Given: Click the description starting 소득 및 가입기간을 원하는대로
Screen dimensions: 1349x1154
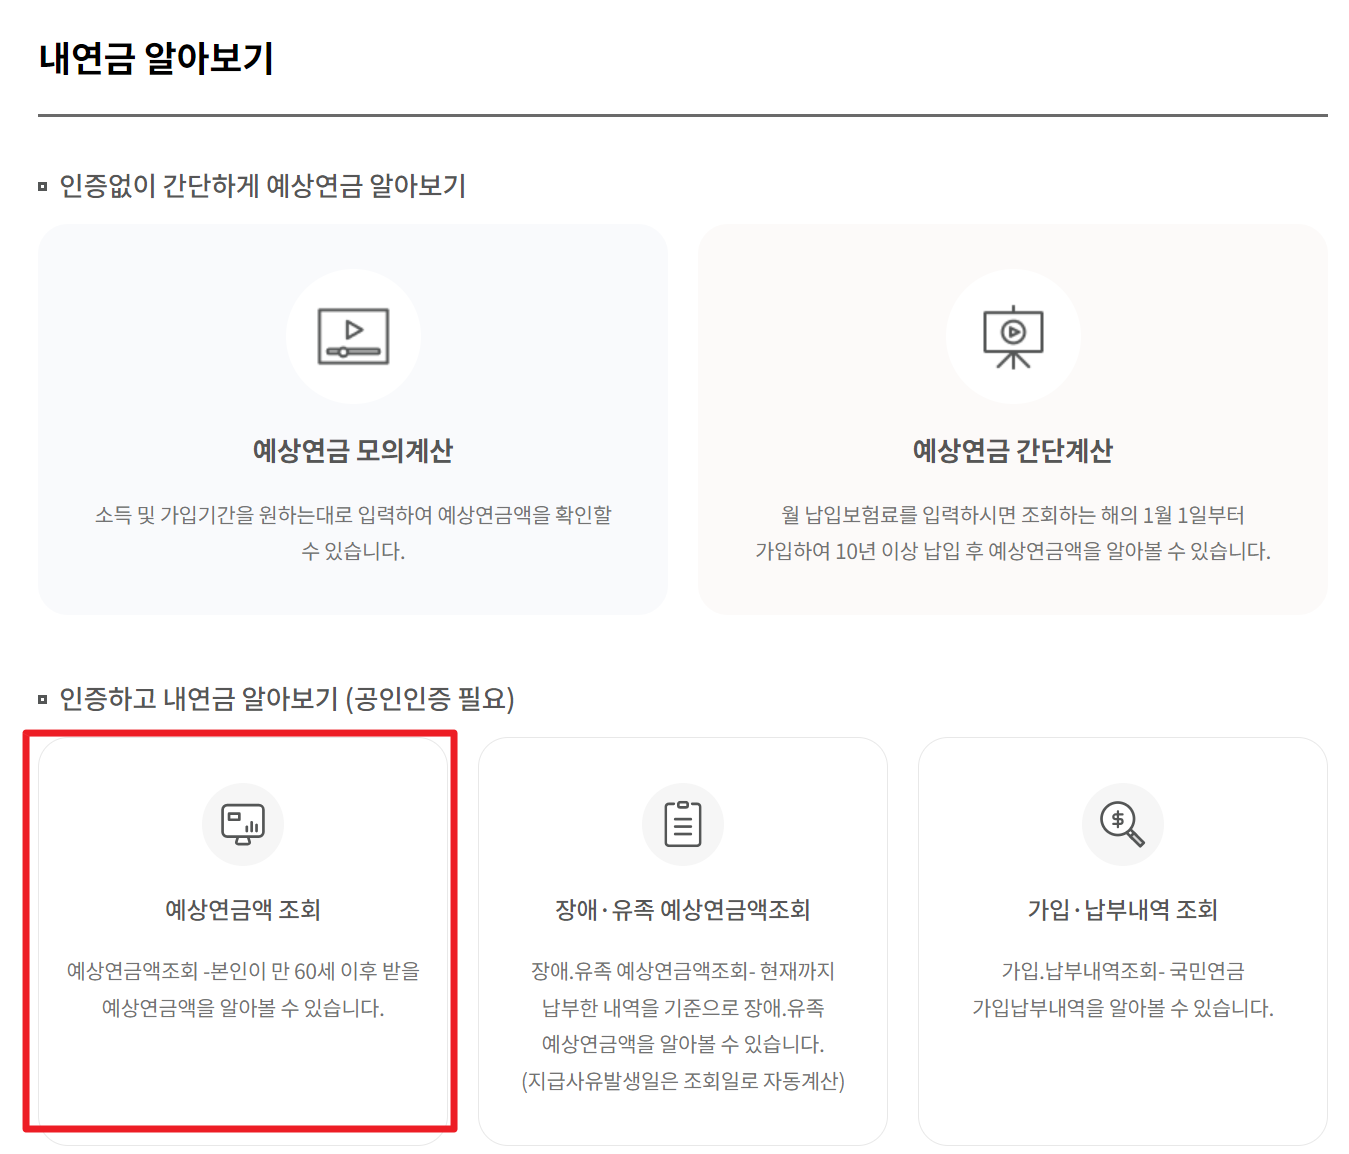Looking at the screenshot, I should pos(353,533).
